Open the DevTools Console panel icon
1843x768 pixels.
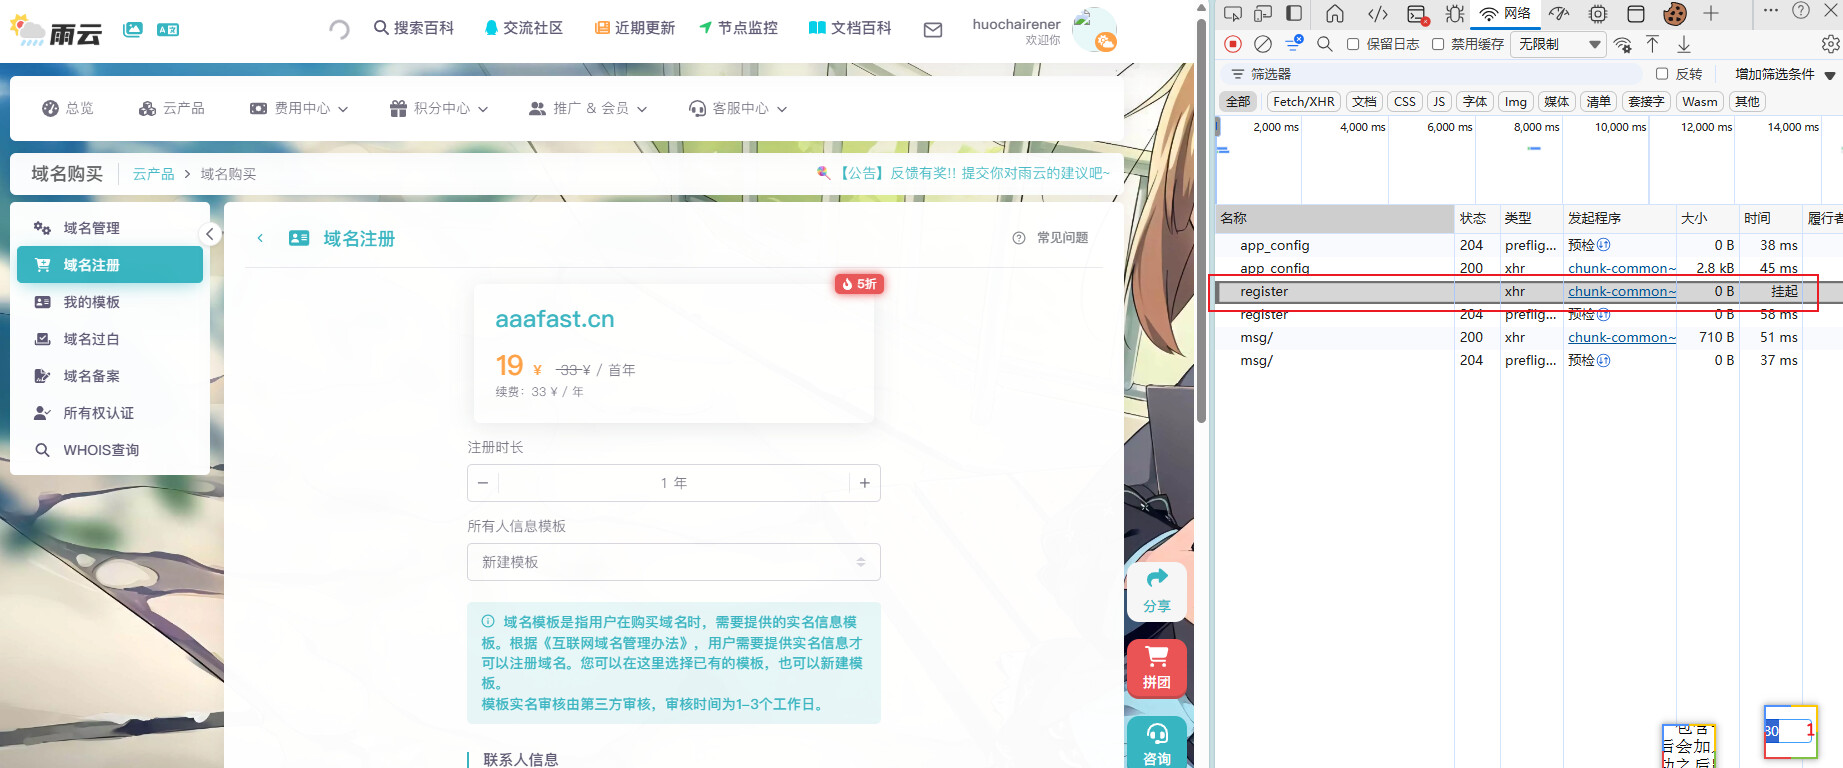click(x=1416, y=13)
